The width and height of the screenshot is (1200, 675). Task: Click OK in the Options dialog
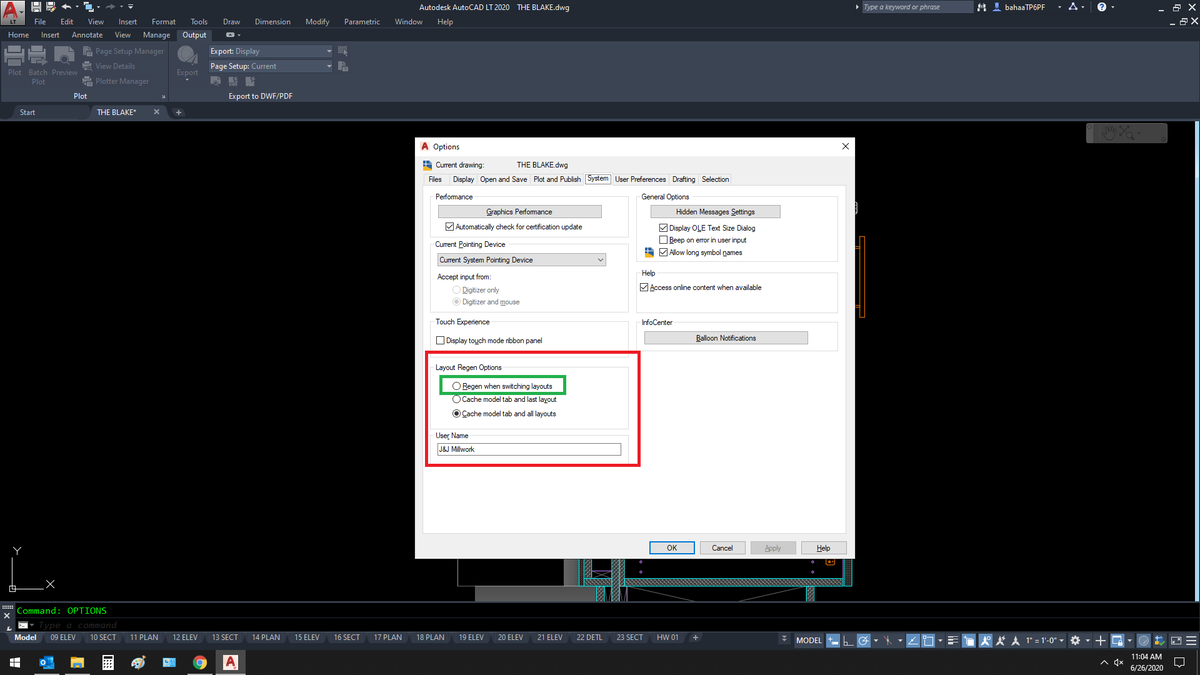pos(672,547)
